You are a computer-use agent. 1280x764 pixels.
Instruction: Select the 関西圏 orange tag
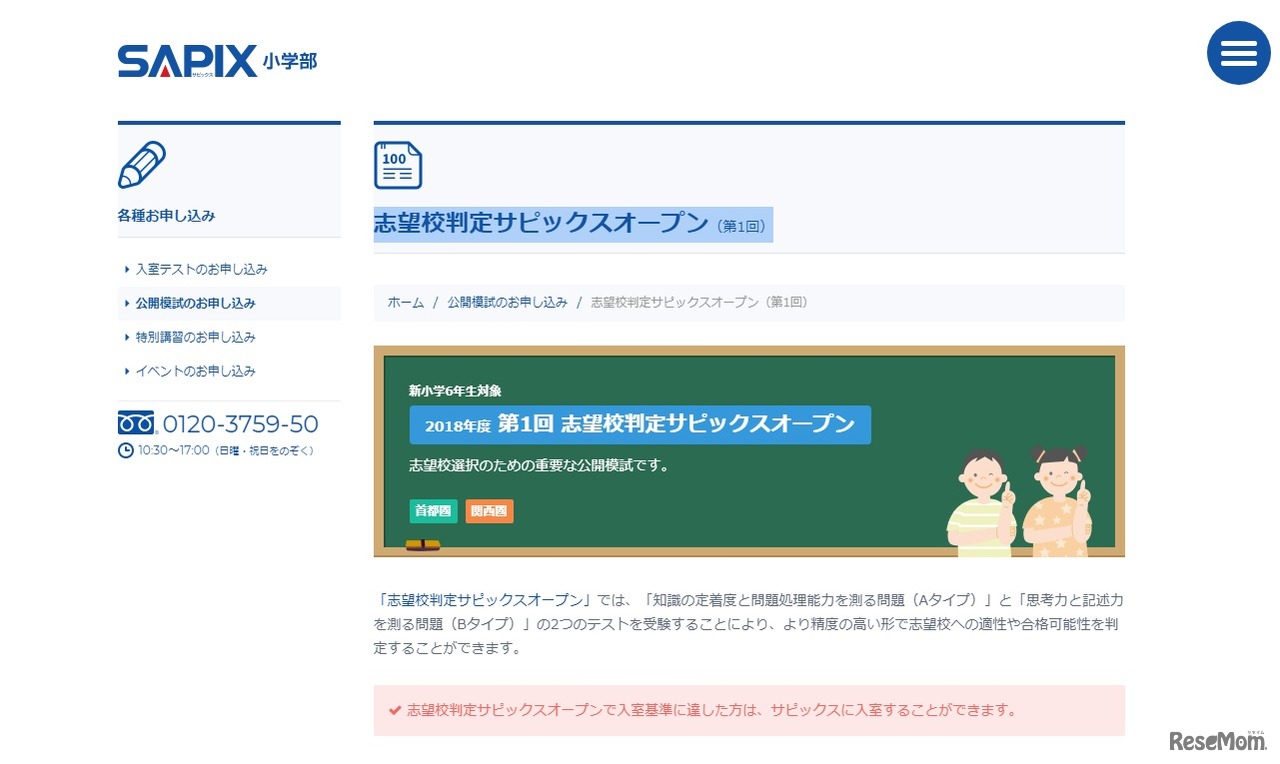[x=489, y=511]
